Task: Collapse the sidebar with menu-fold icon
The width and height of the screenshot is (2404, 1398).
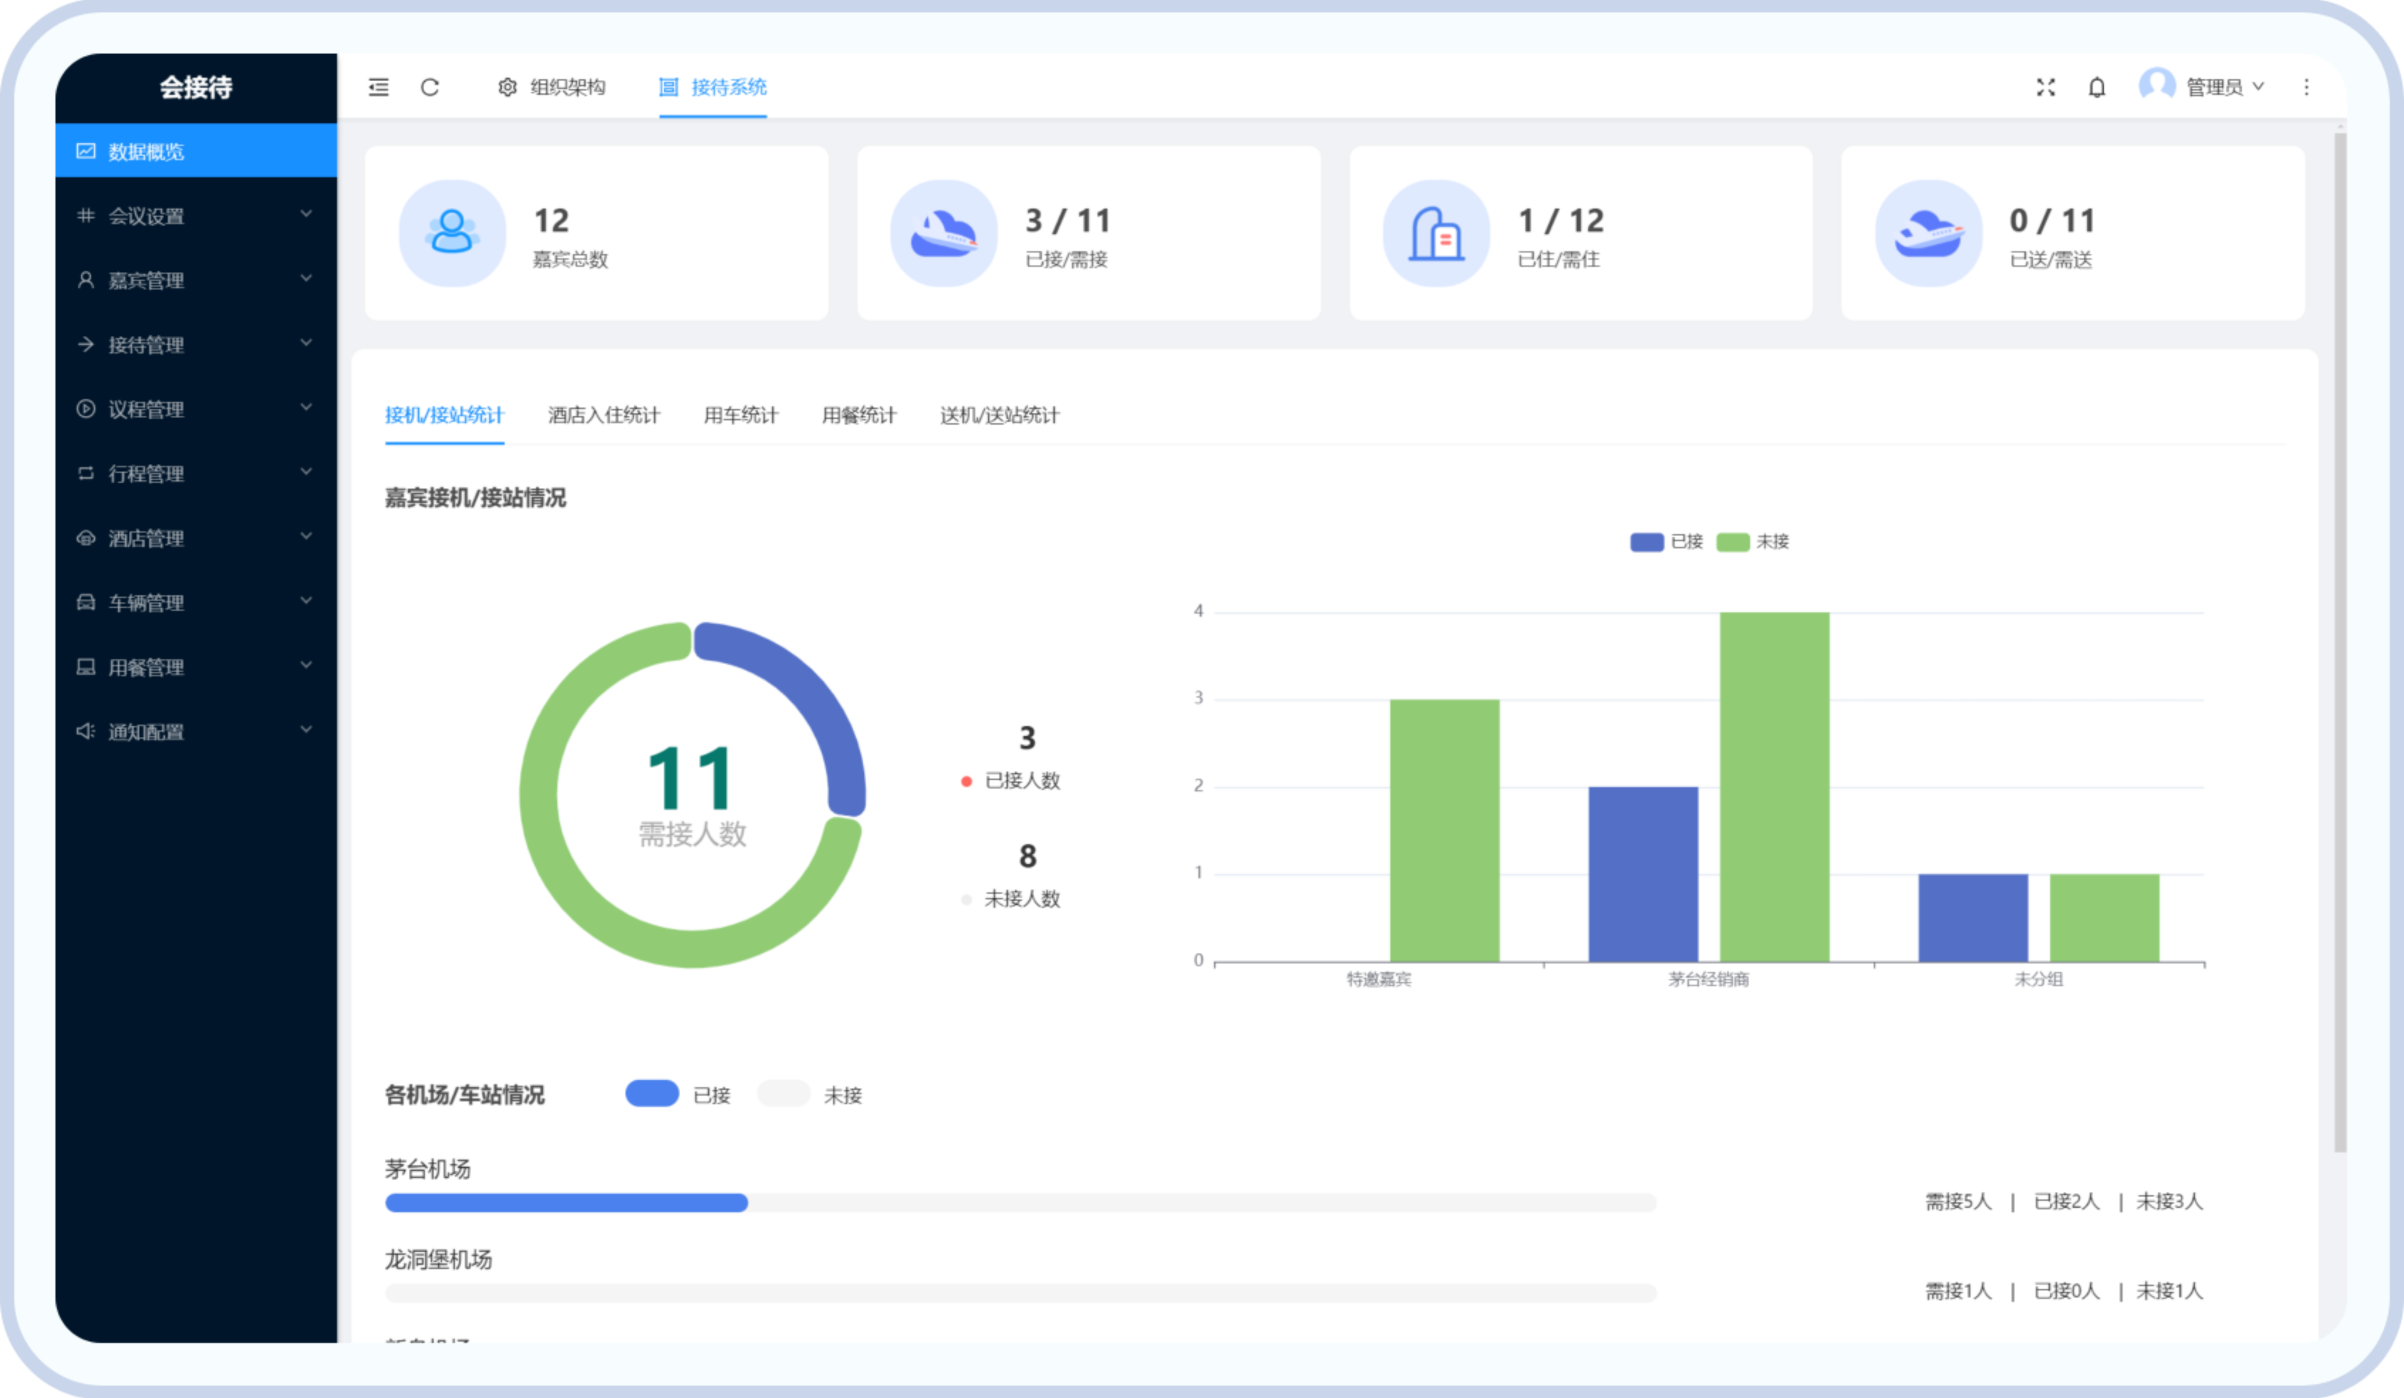Action: tap(378, 87)
